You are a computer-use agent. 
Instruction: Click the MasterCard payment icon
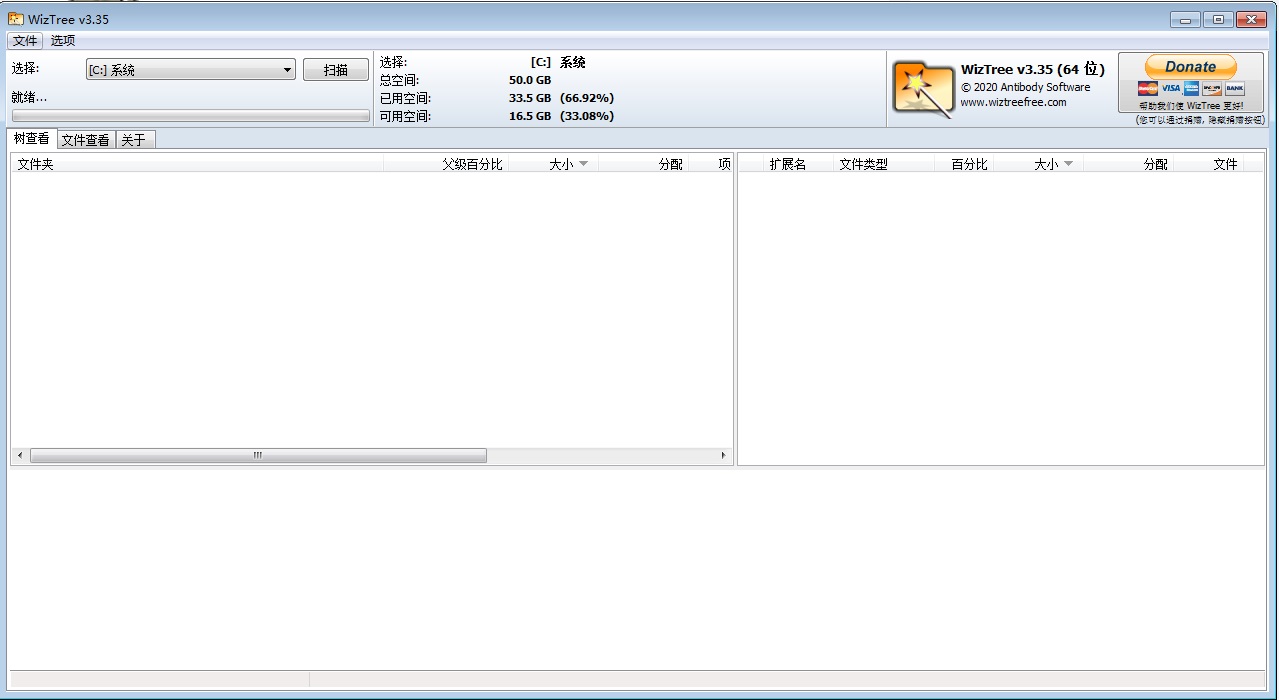[x=1147, y=88]
